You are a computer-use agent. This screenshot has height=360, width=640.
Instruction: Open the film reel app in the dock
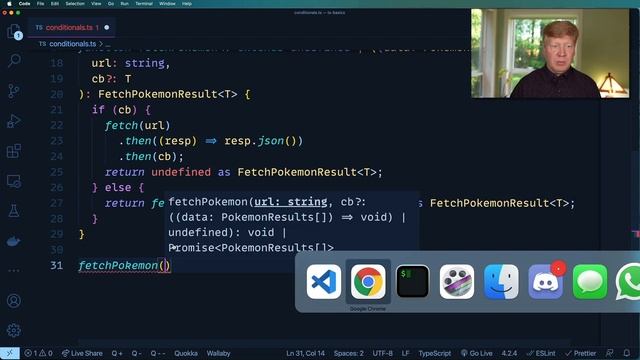pyautogui.click(x=457, y=282)
